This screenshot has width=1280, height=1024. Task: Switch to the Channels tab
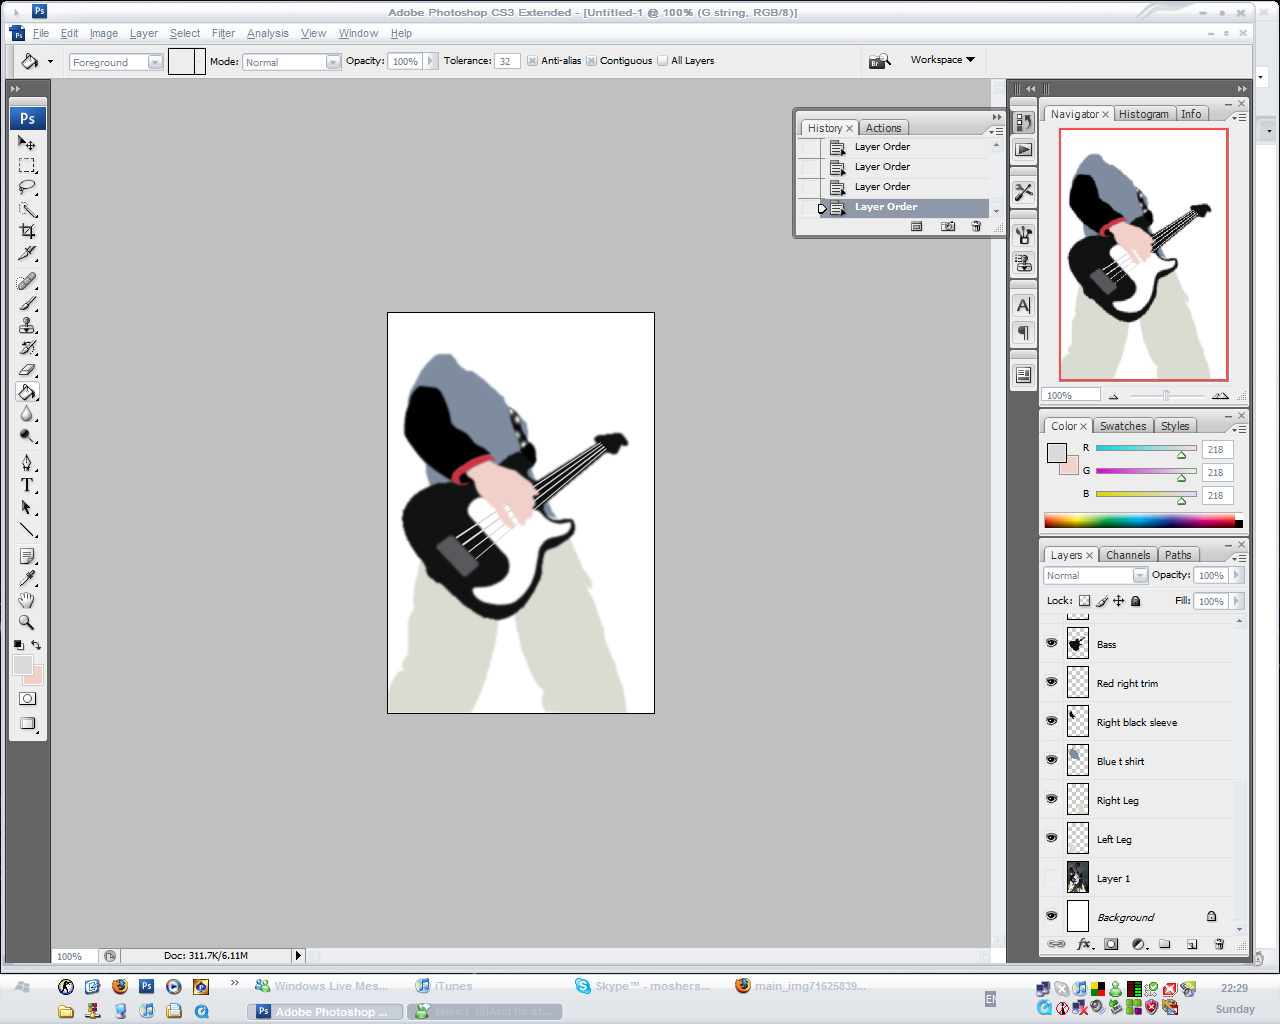(x=1127, y=555)
